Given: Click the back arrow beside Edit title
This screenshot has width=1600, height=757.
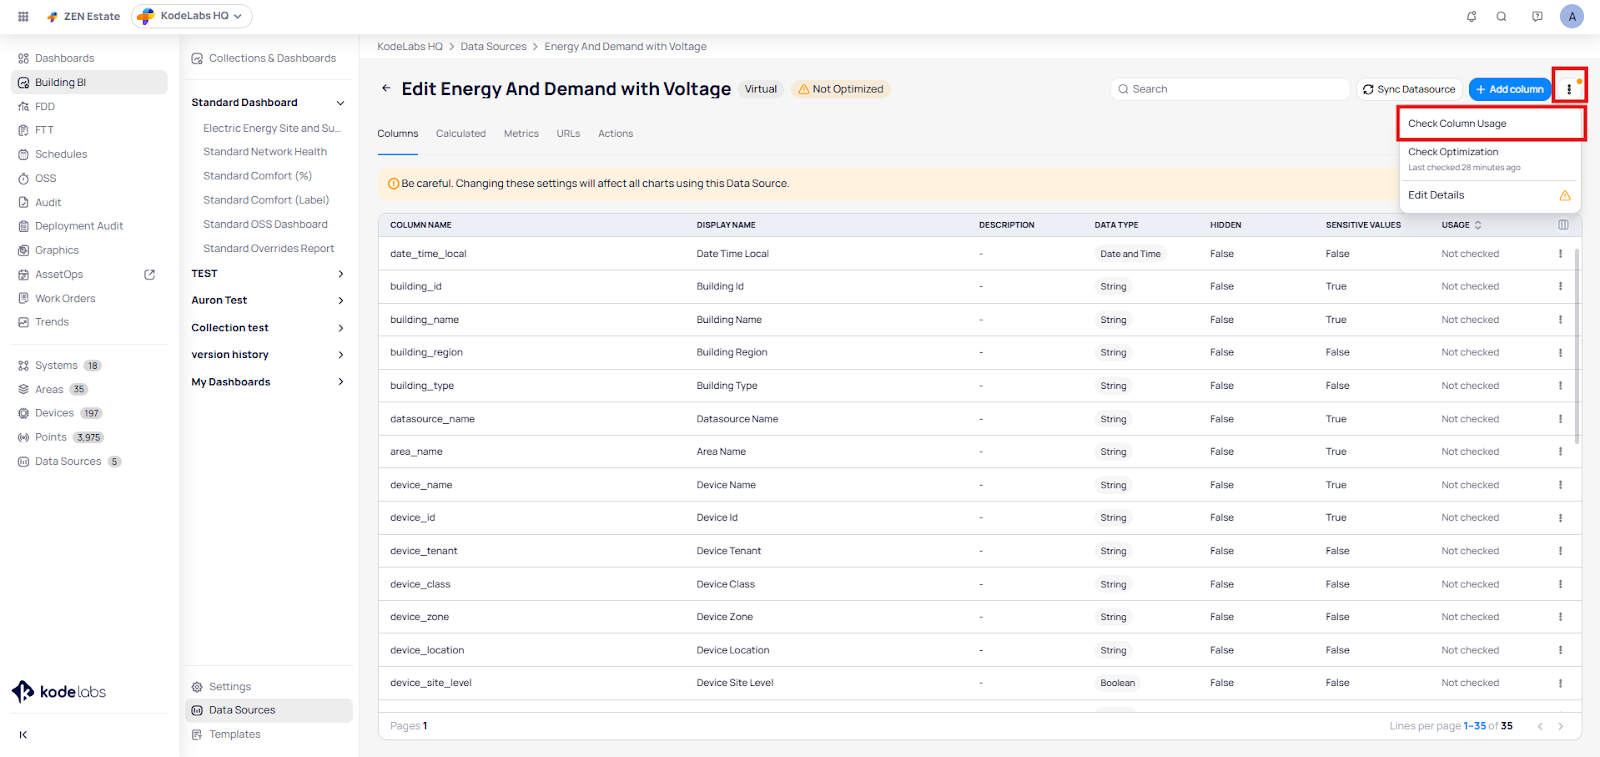Looking at the screenshot, I should point(386,89).
